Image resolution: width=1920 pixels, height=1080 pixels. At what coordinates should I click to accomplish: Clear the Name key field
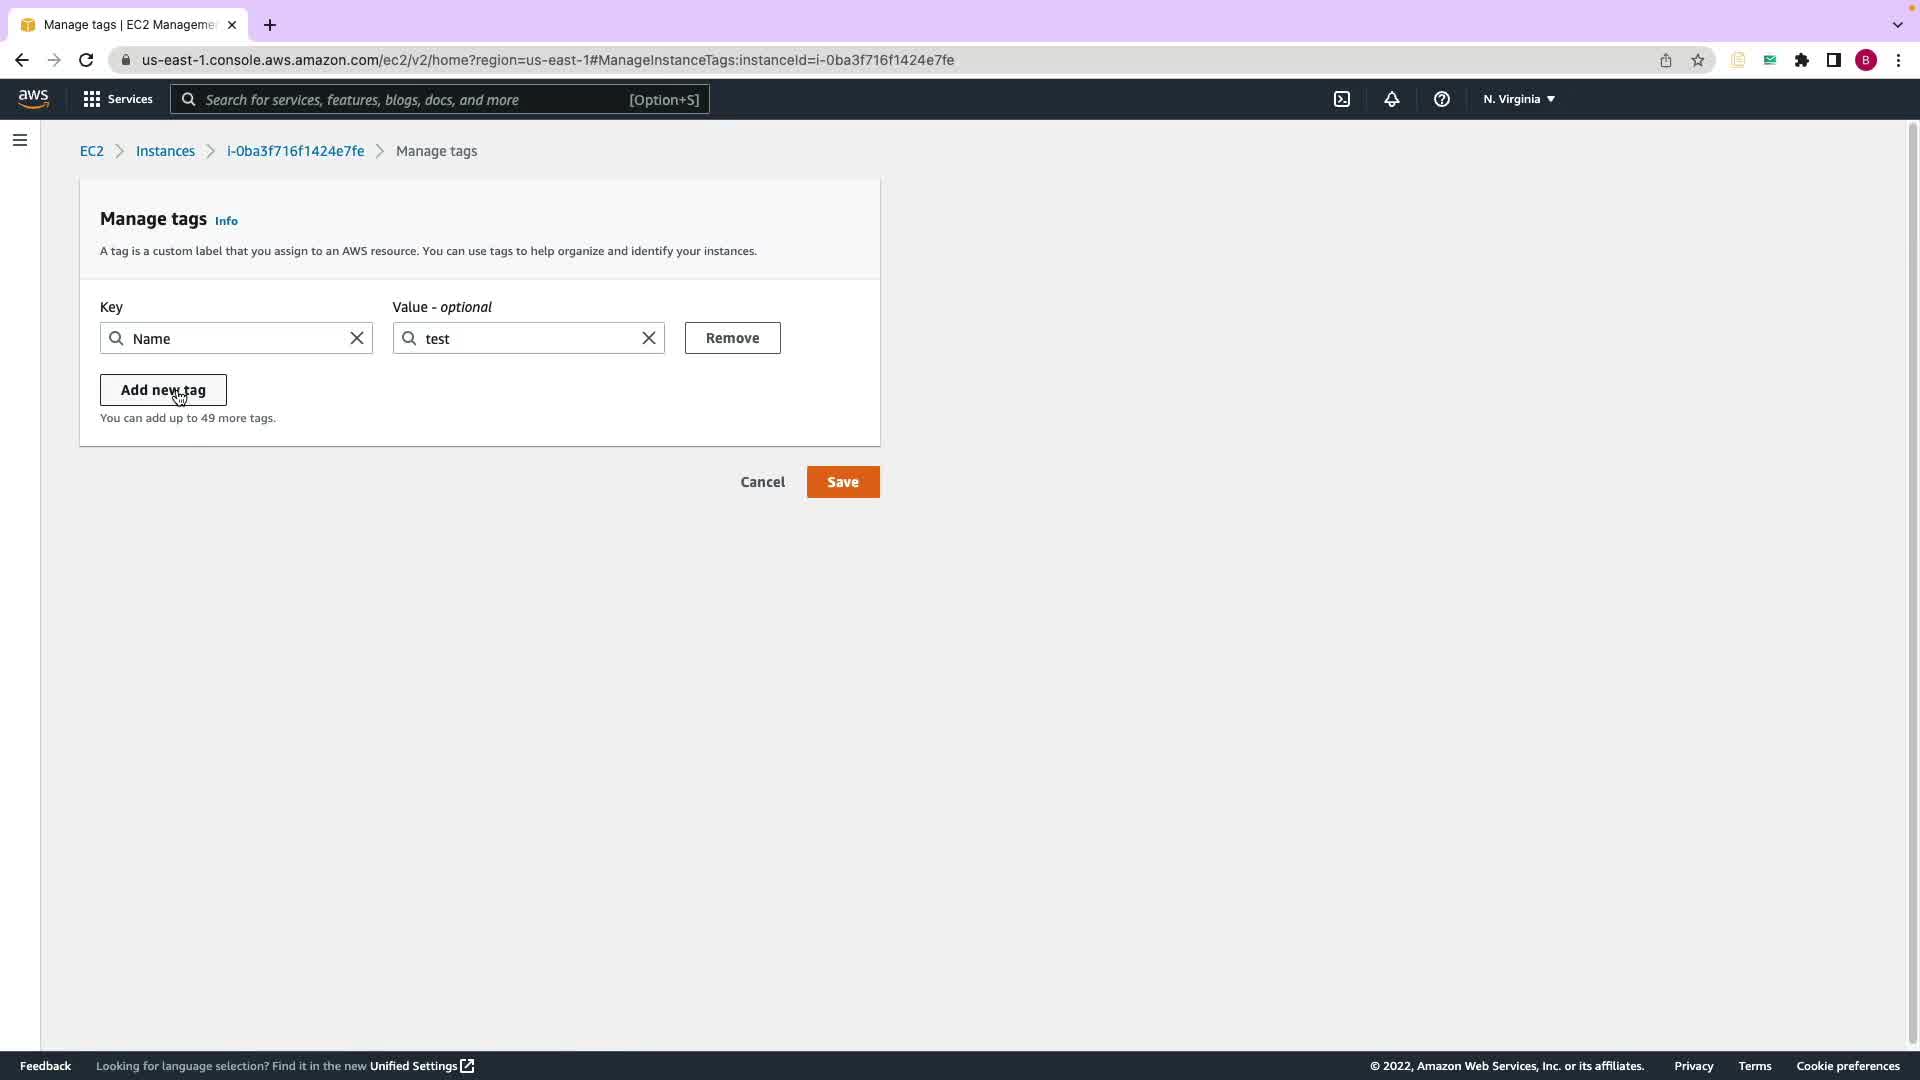point(357,338)
